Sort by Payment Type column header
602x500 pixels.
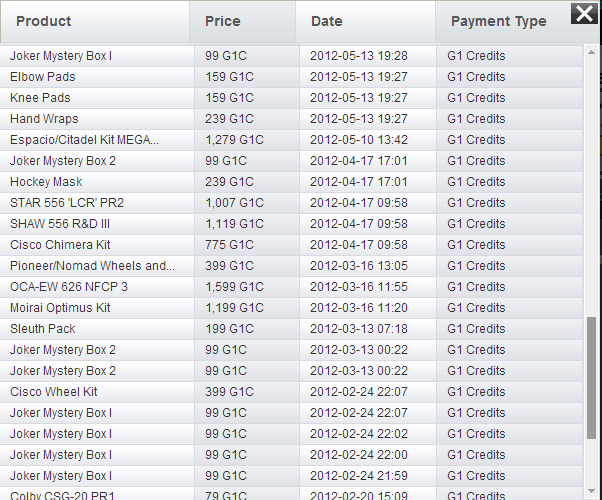click(x=498, y=21)
